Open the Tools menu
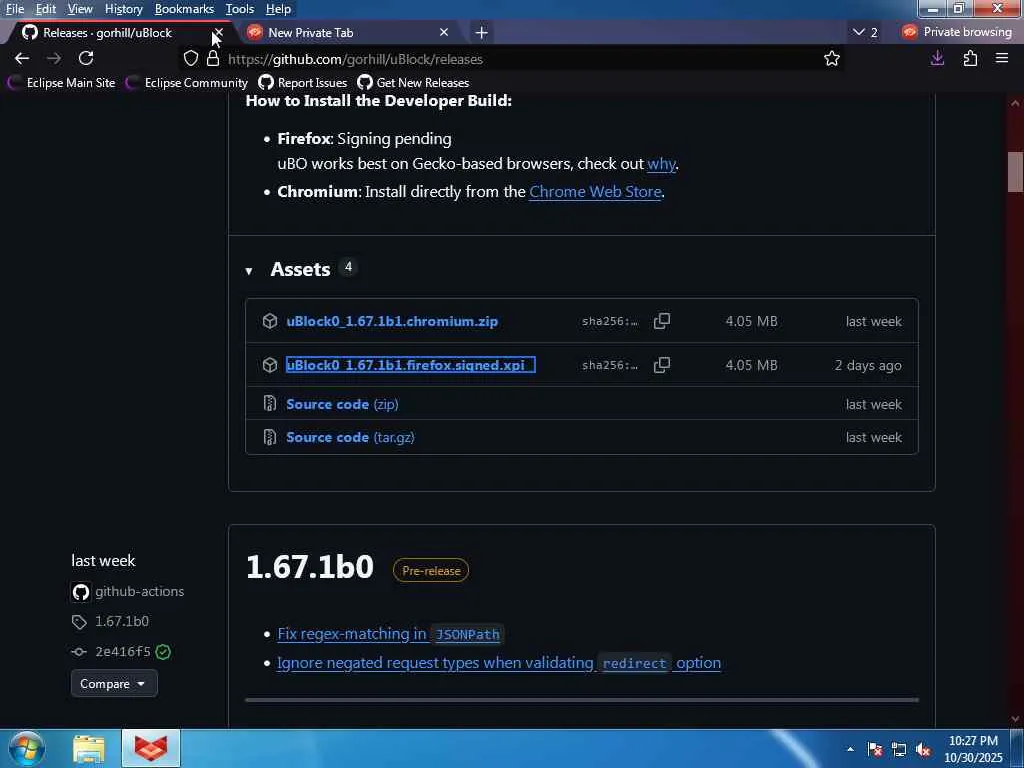The image size is (1024, 768). (239, 8)
